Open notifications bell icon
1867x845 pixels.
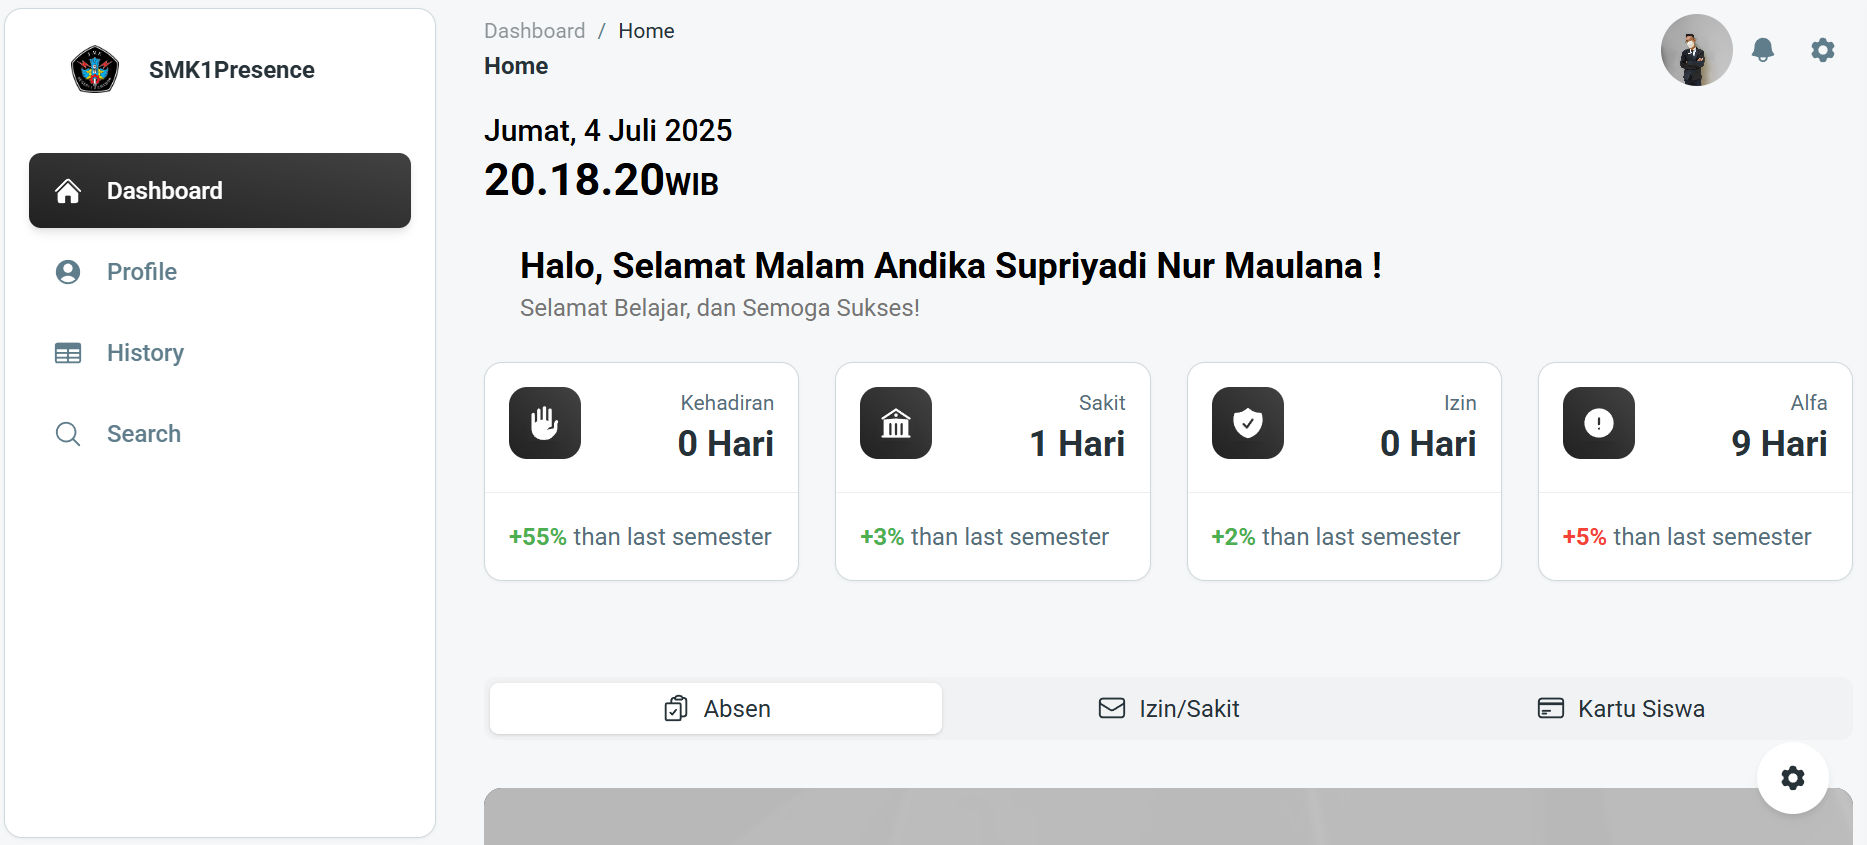(1763, 50)
